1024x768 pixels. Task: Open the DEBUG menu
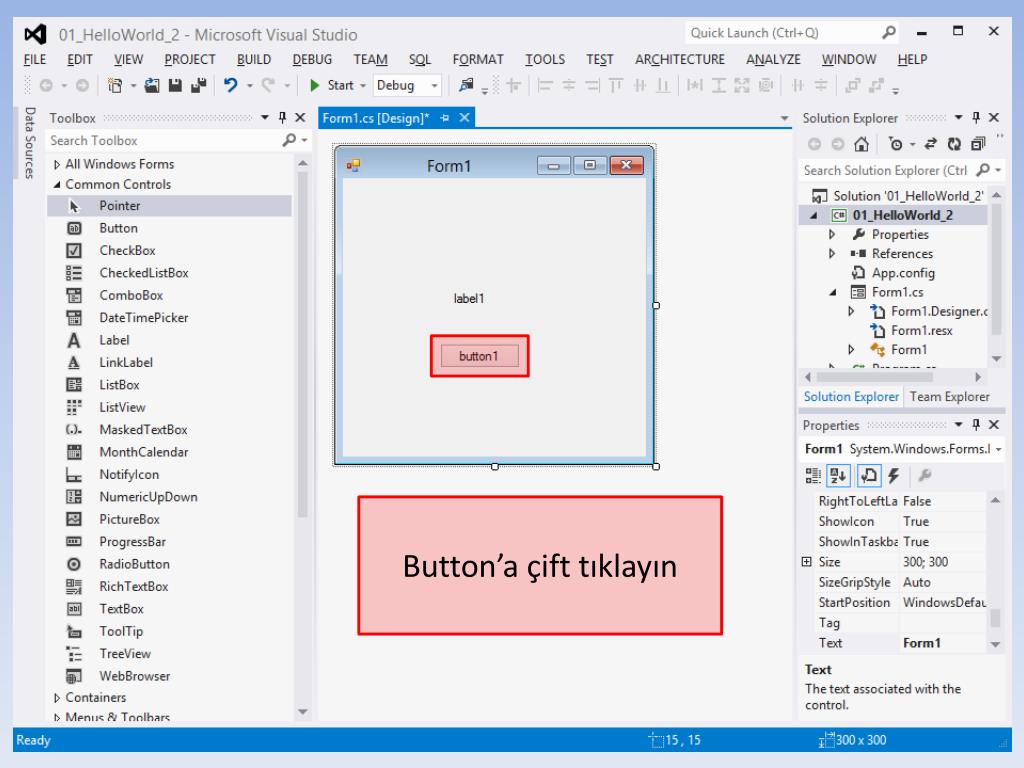tap(312, 59)
